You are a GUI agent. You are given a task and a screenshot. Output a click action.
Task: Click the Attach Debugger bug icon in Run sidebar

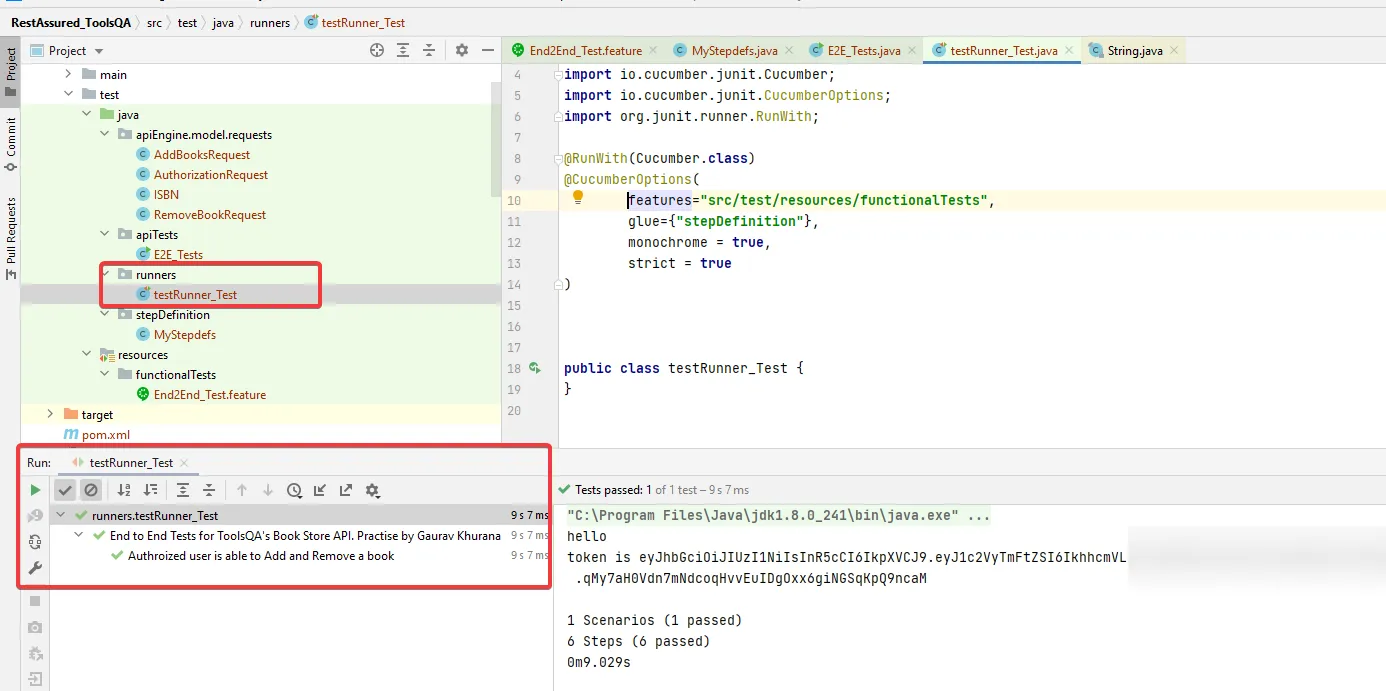(35, 654)
